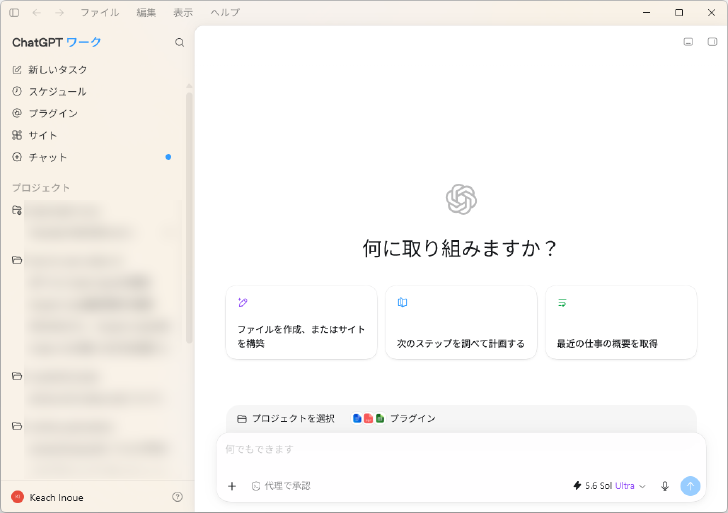Click the サイト grid icon
Viewport: 728px width, 513px height.
17,135
